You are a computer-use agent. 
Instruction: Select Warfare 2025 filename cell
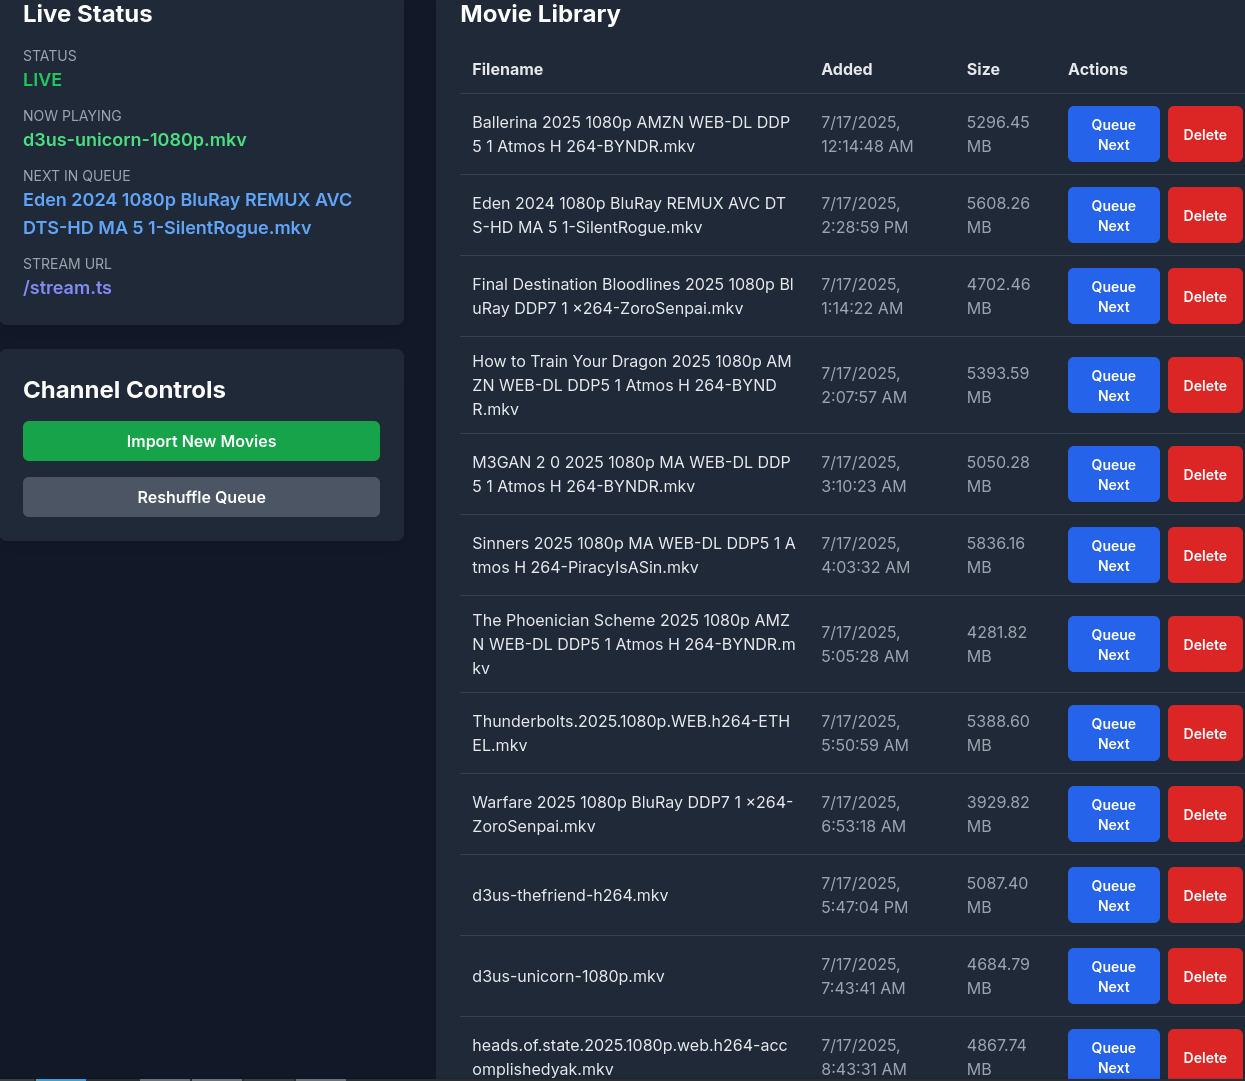pos(633,814)
